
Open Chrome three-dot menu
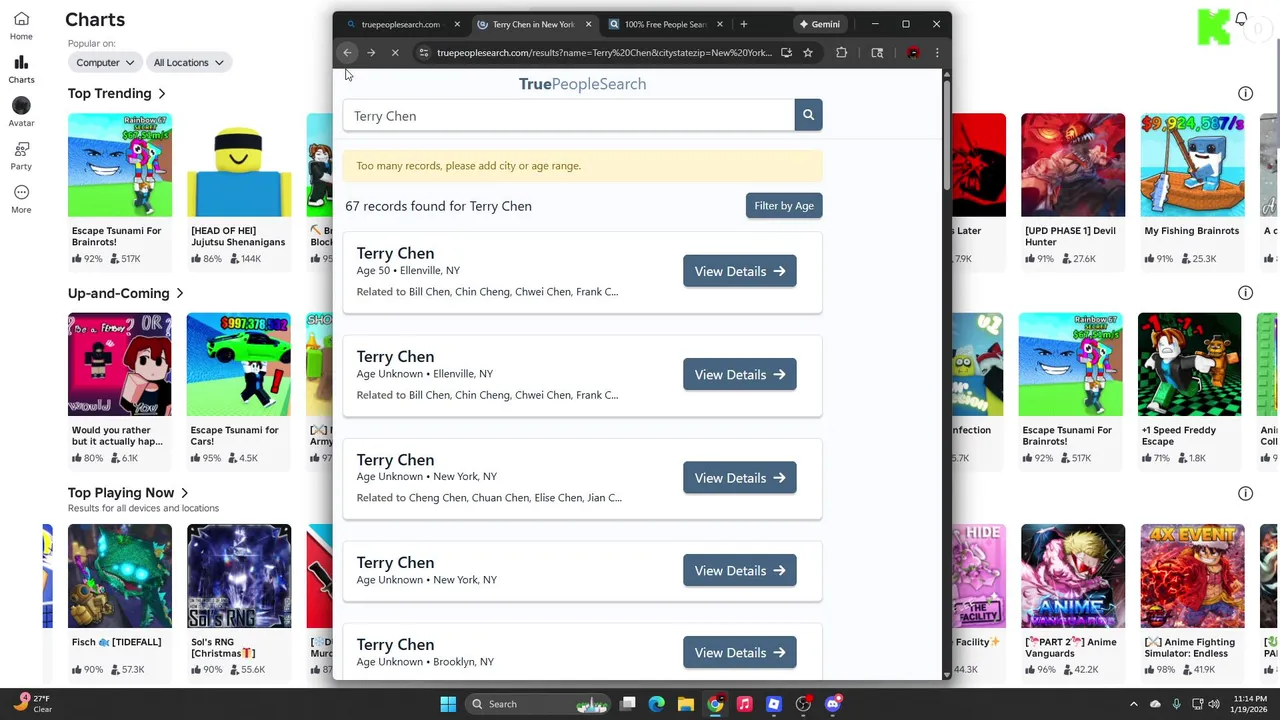[x=937, y=53]
